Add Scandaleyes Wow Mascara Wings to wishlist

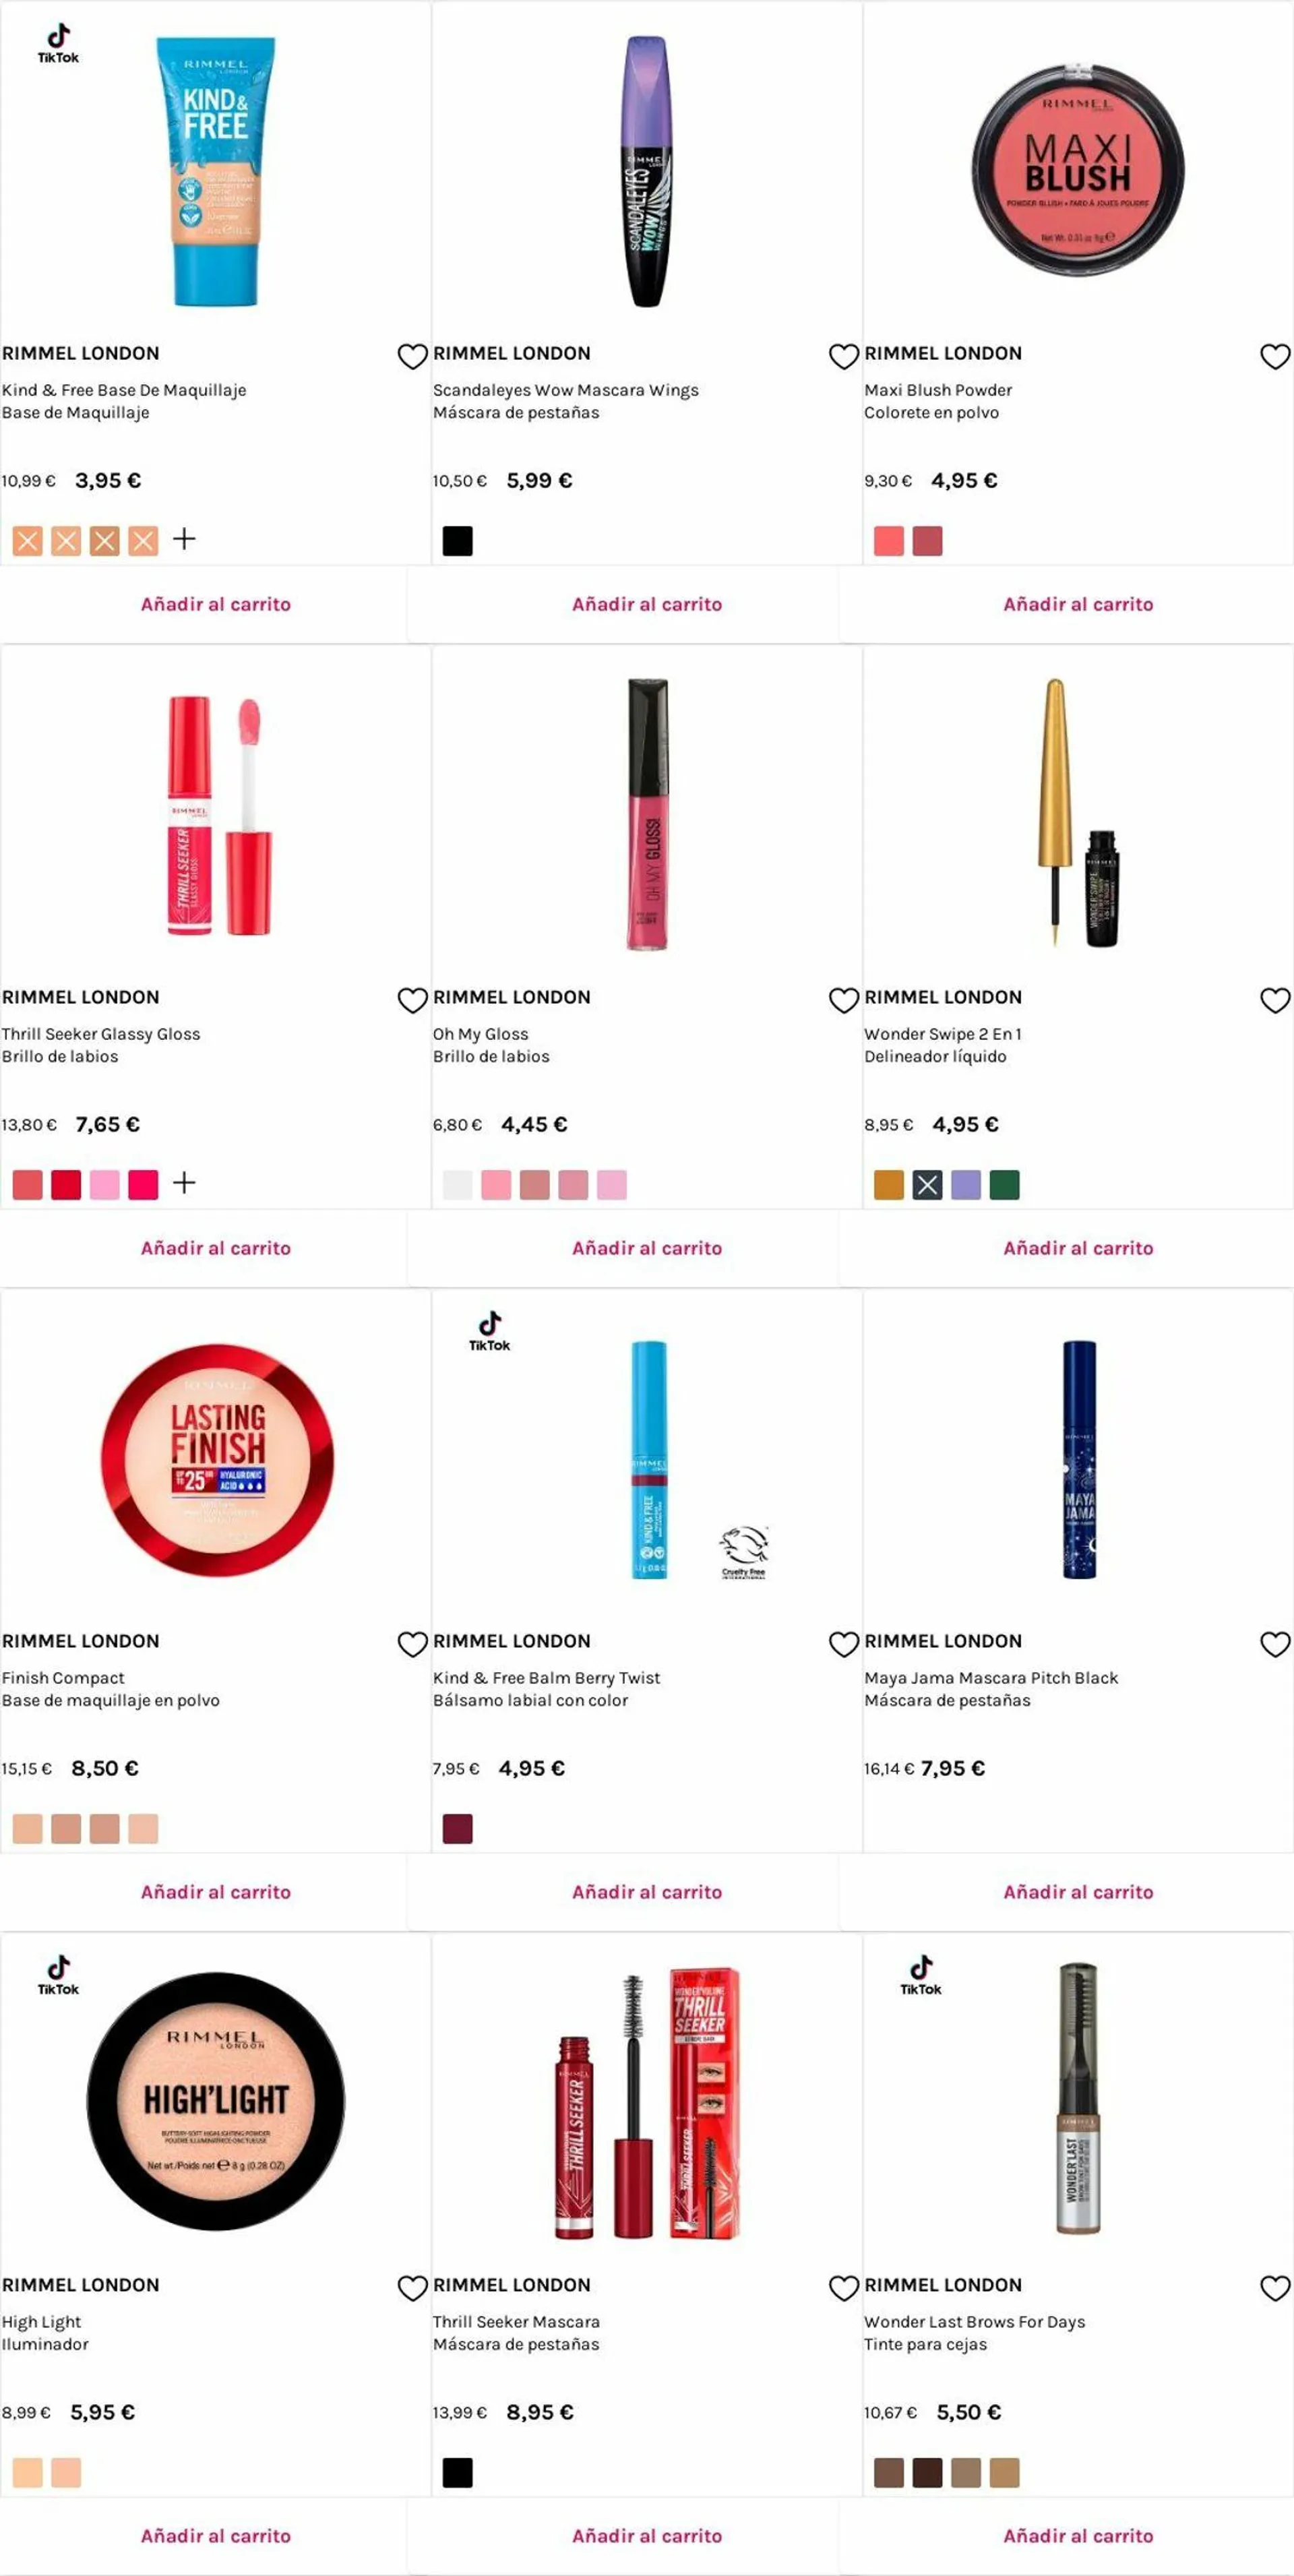click(x=843, y=356)
